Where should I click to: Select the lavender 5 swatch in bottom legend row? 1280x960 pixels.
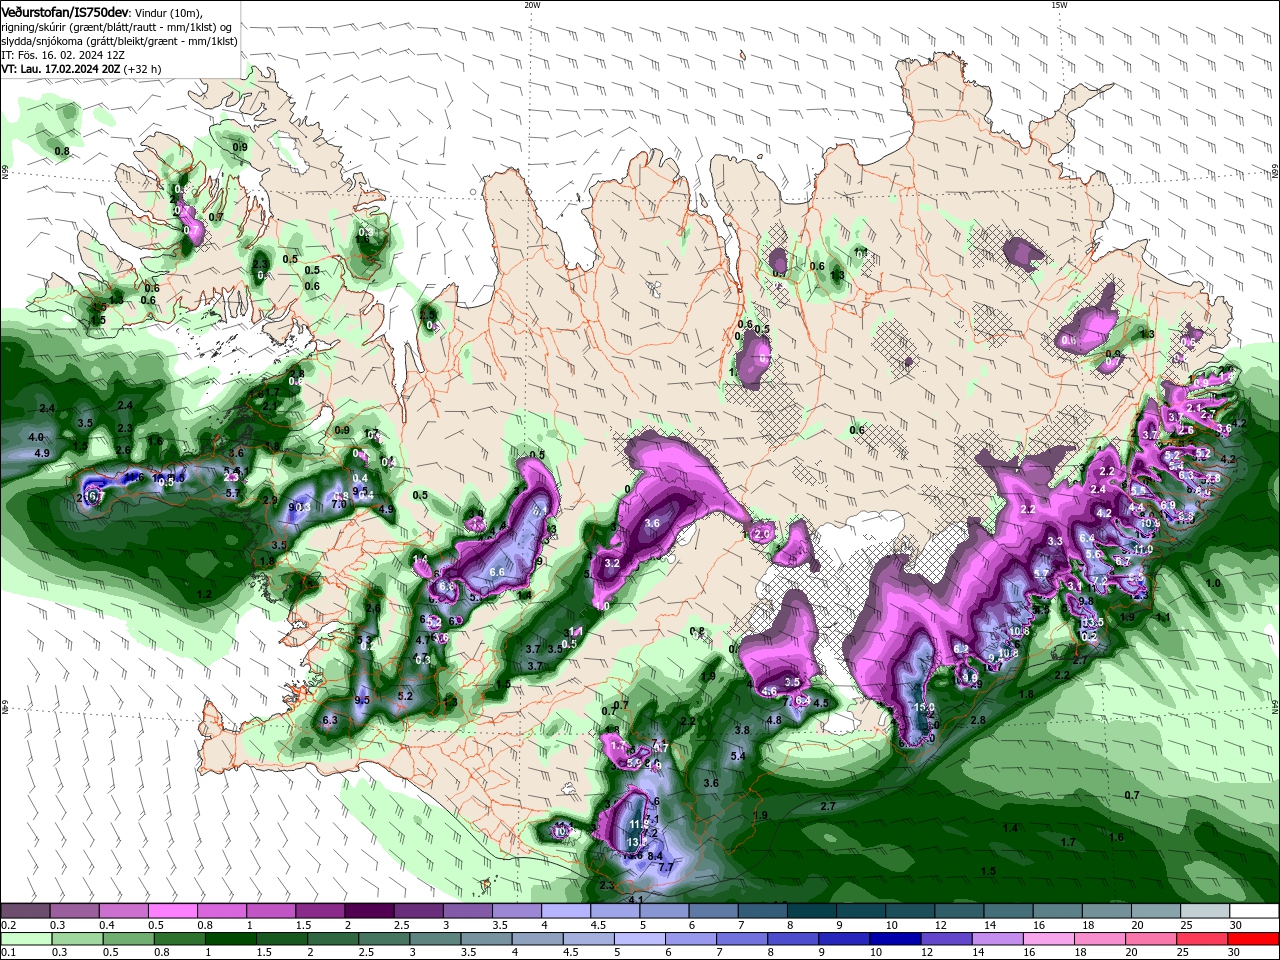(640, 938)
